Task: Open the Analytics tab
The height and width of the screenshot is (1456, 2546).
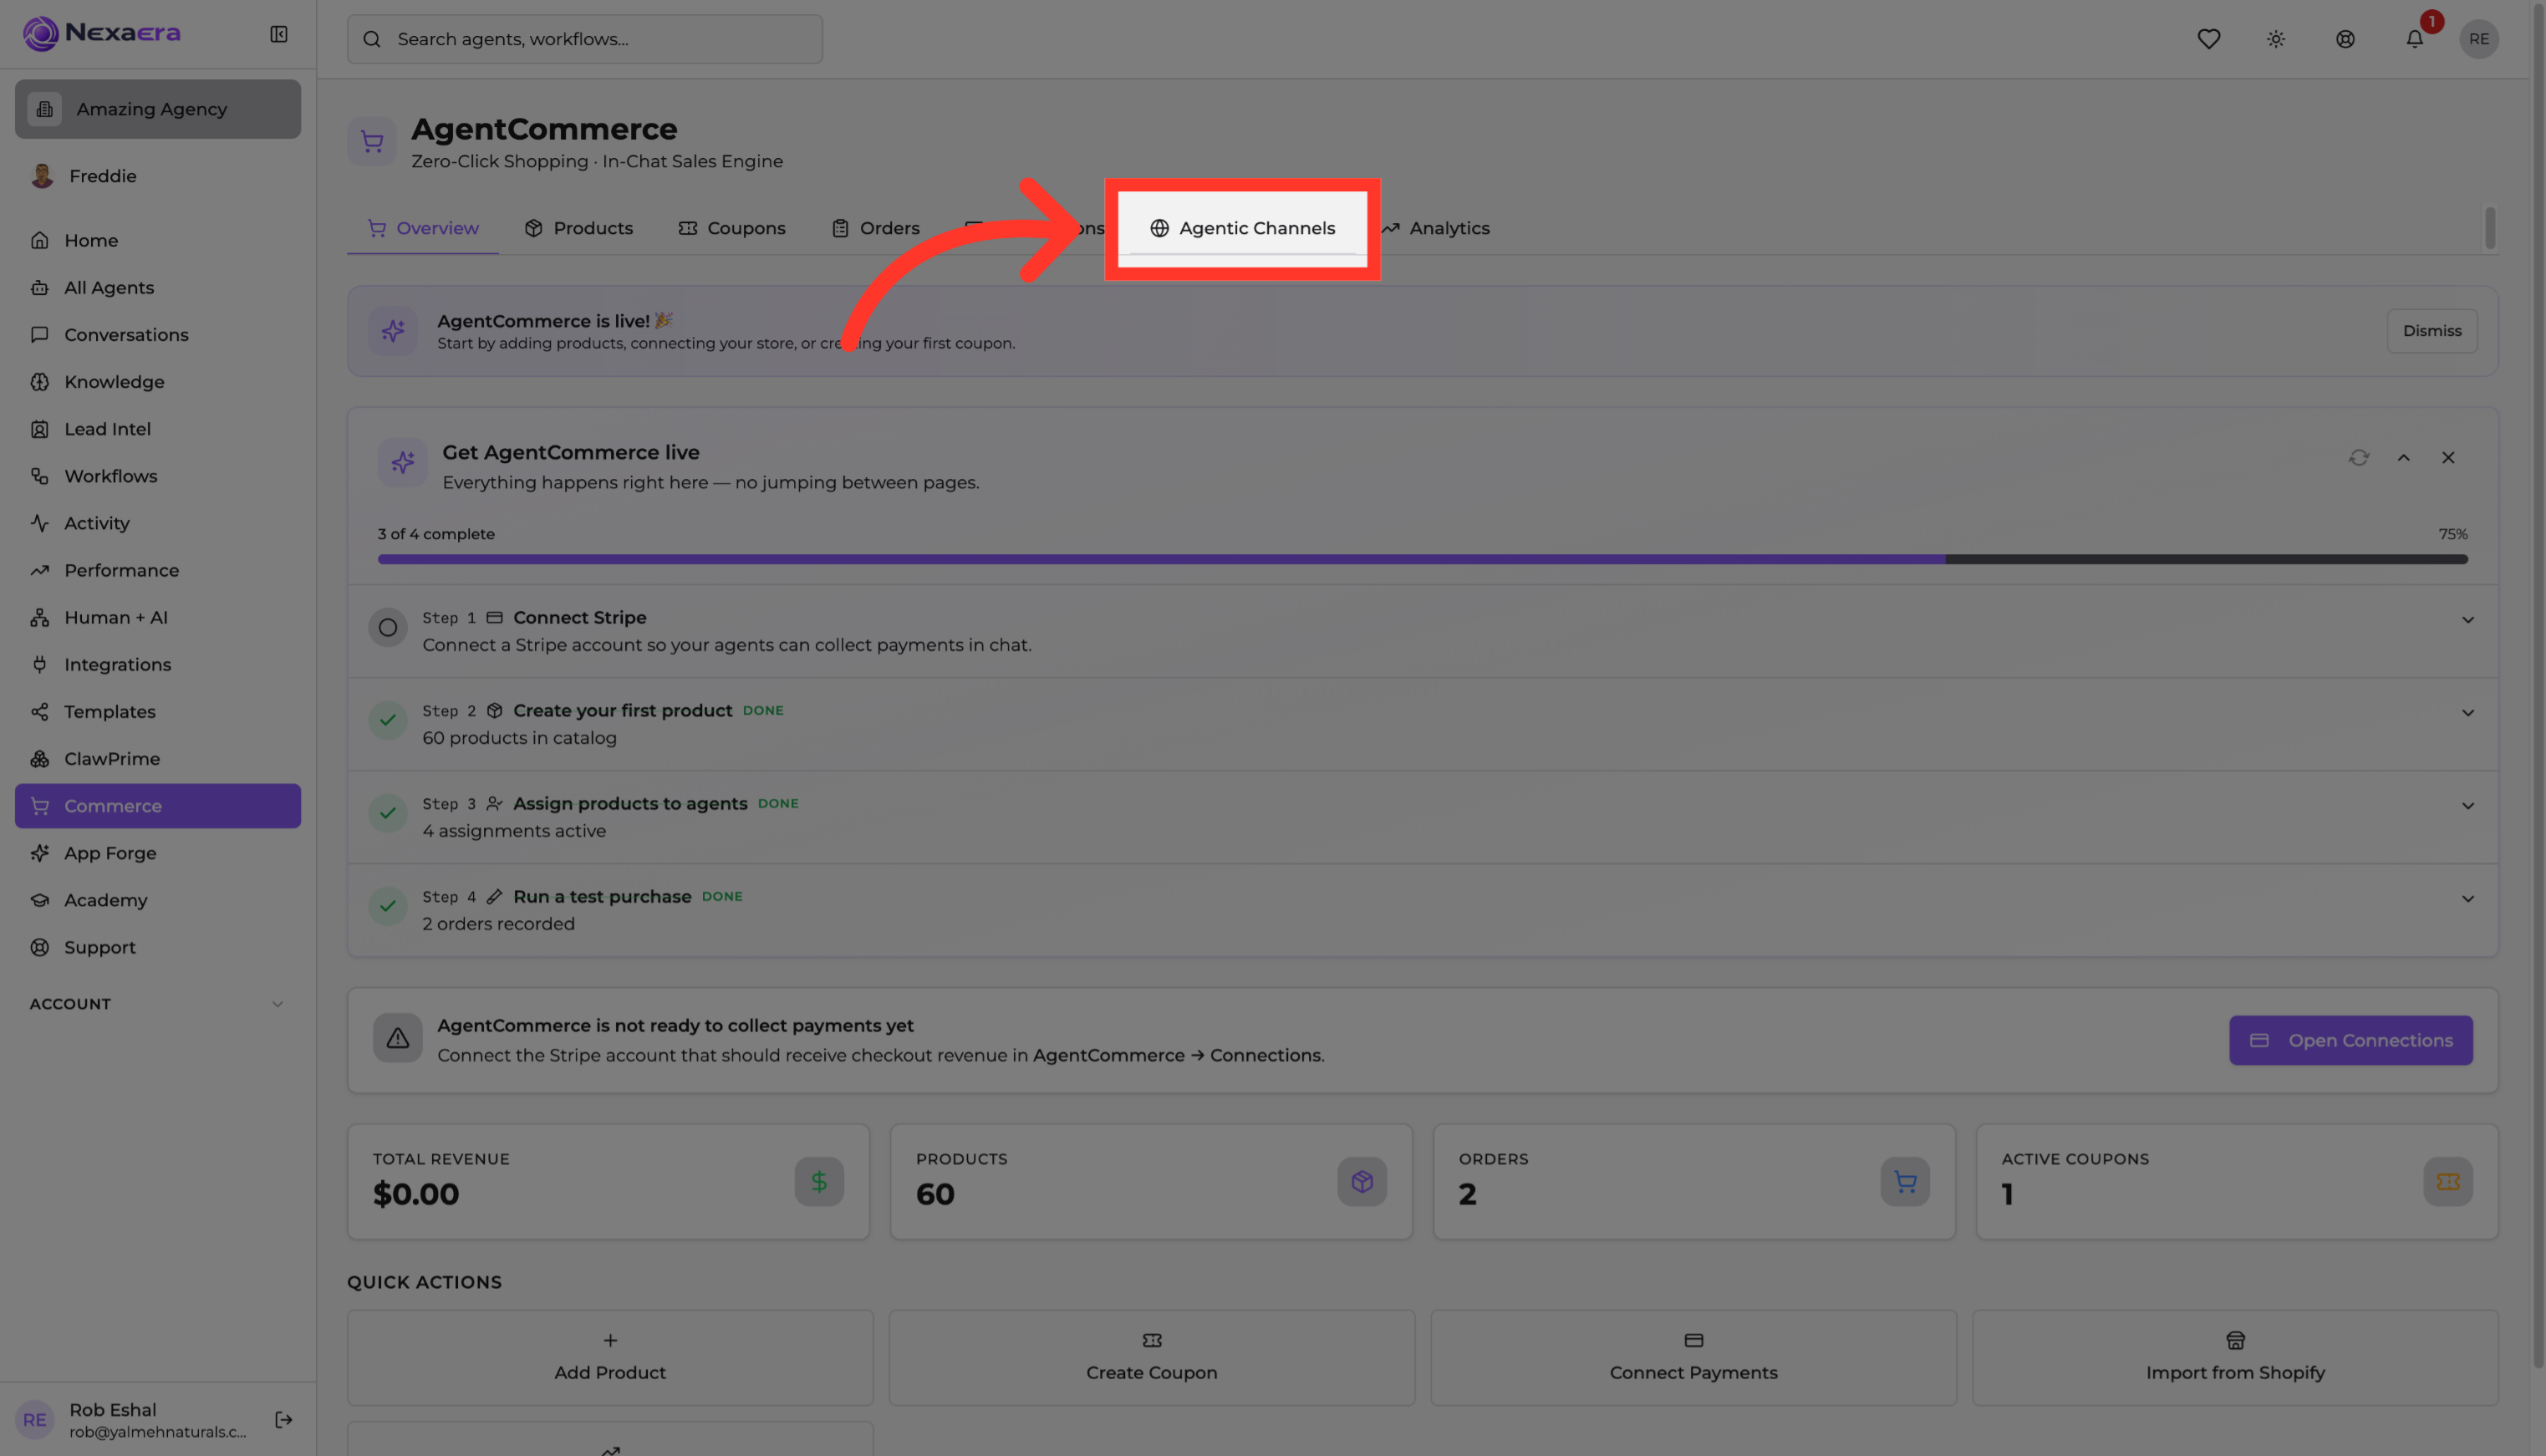Action: click(1435, 228)
